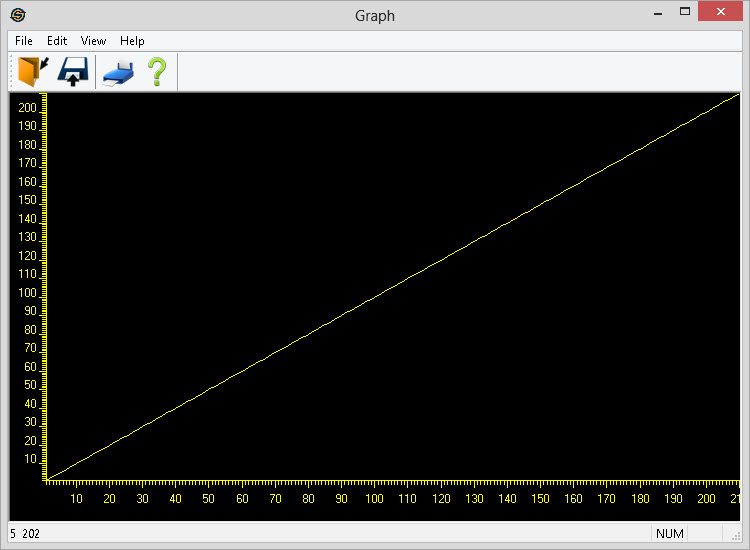
Task: Click the NUM indicator in status bar
Action: [x=670, y=534]
